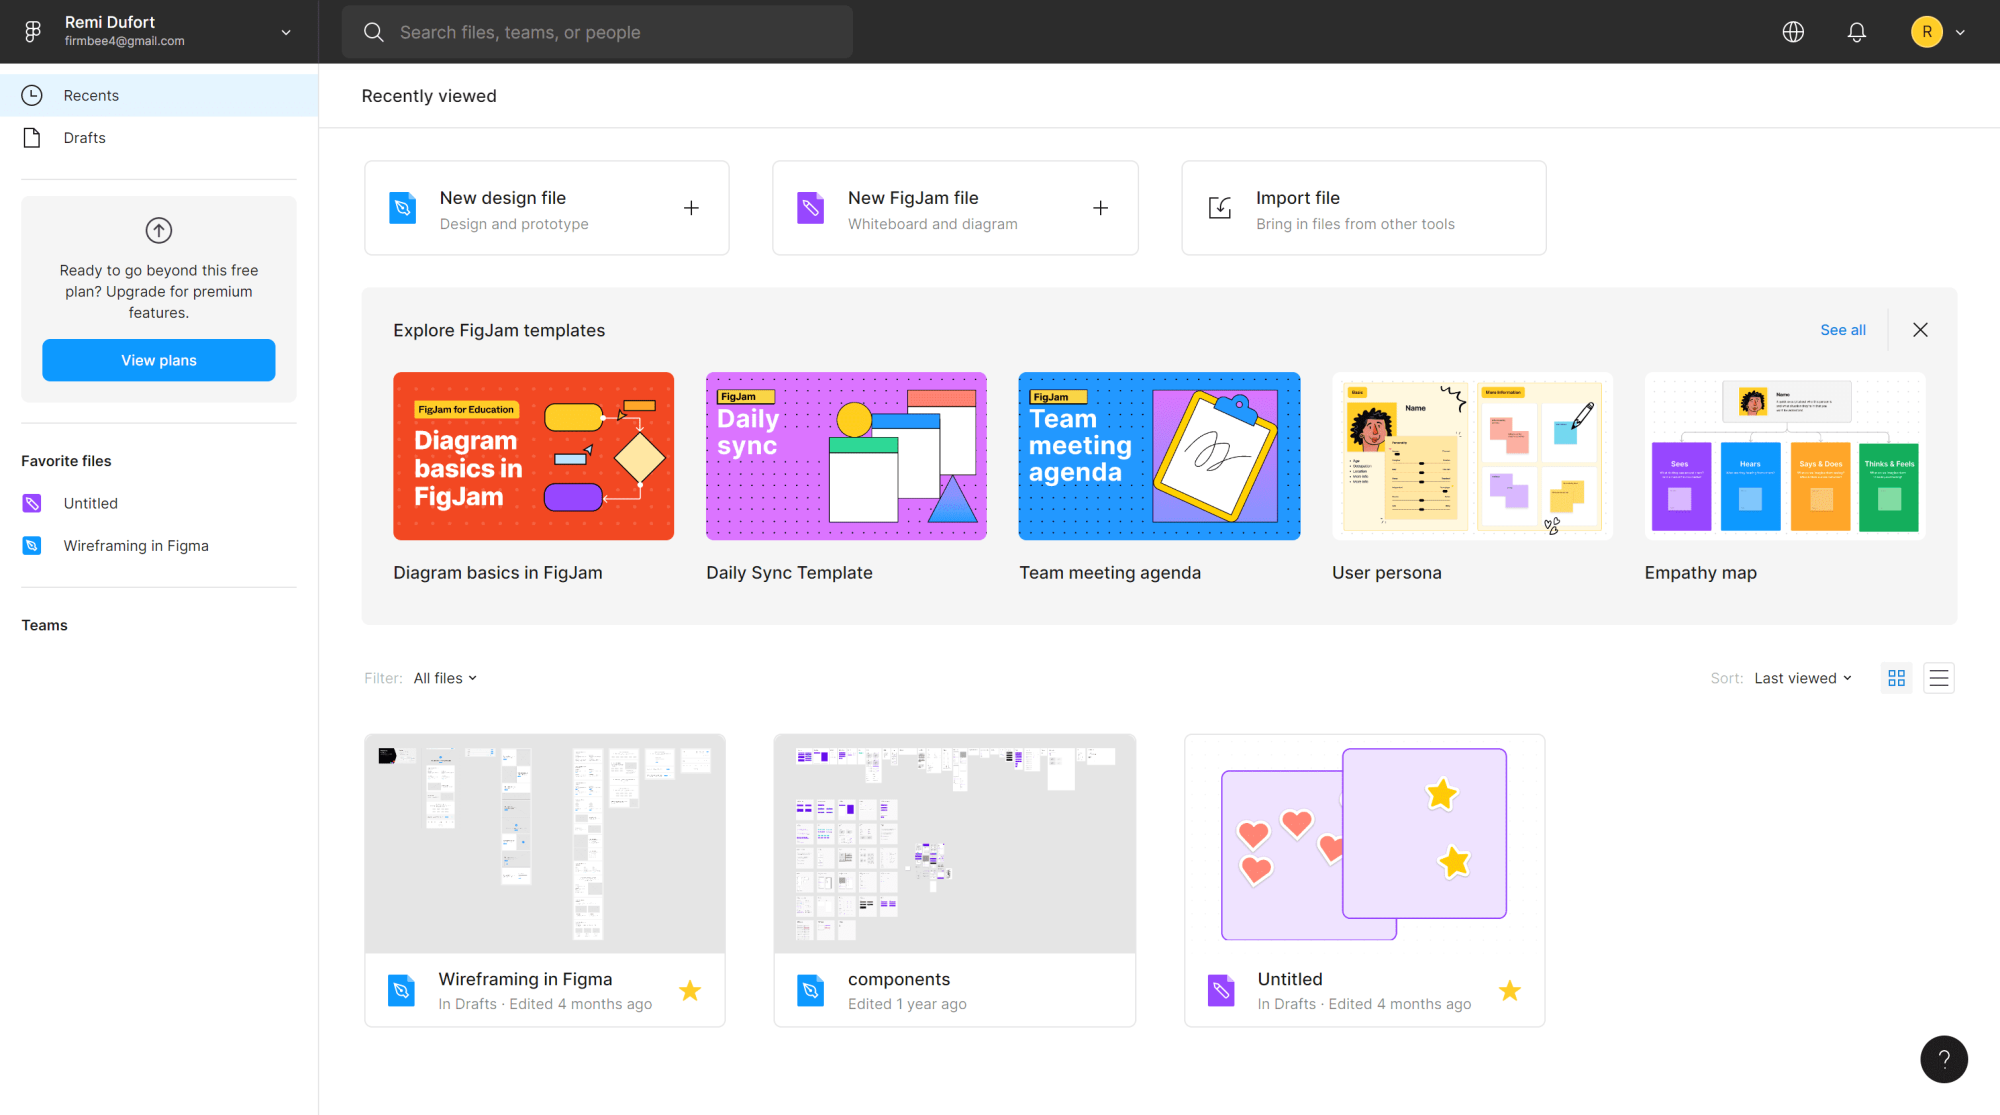
Task: Switch to grid view
Action: point(1896,678)
